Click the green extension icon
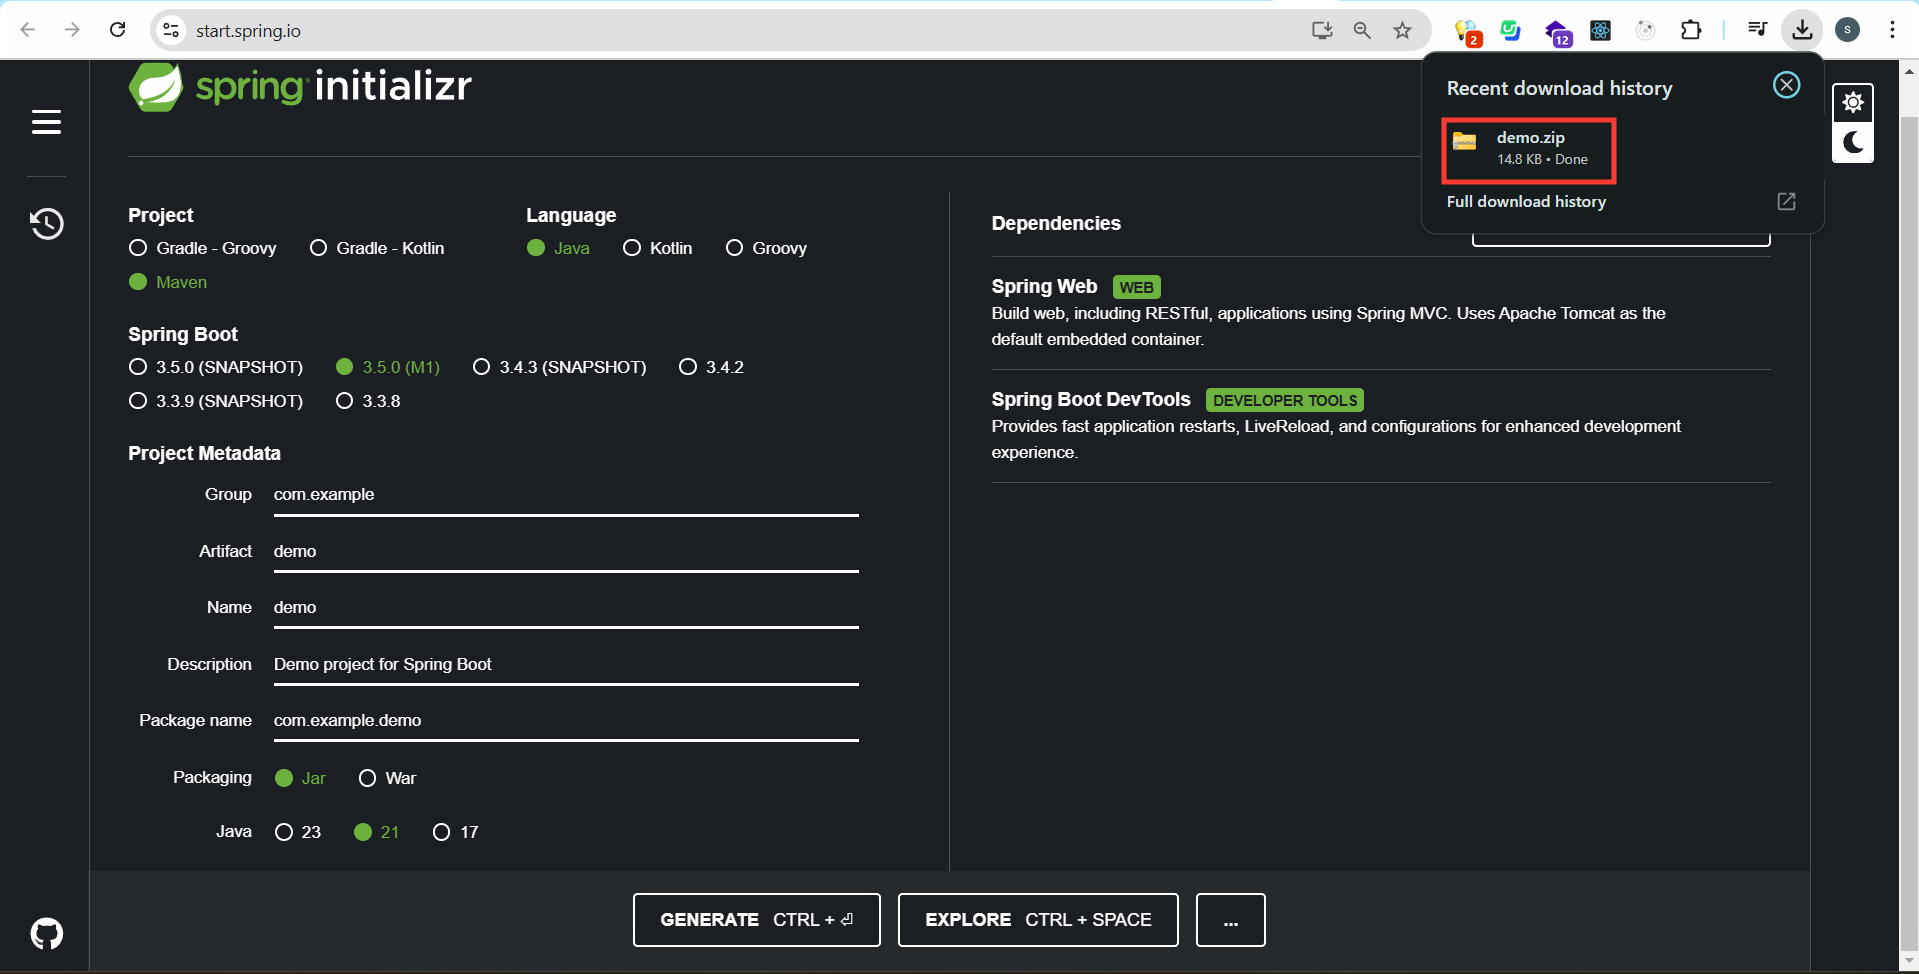Image resolution: width=1919 pixels, height=974 pixels. pos(1510,31)
